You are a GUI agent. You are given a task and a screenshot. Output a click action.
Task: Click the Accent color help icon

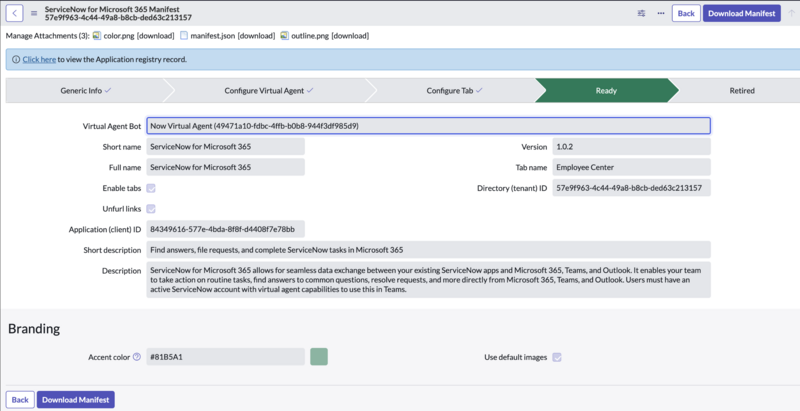(x=137, y=357)
